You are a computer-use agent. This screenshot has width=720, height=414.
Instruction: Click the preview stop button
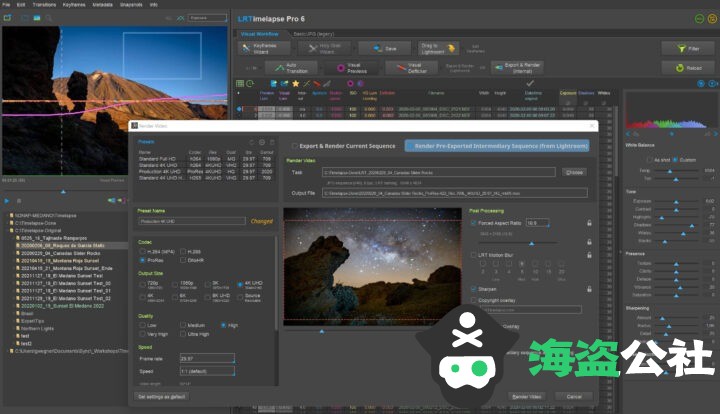pyautogui.click(x=19, y=201)
